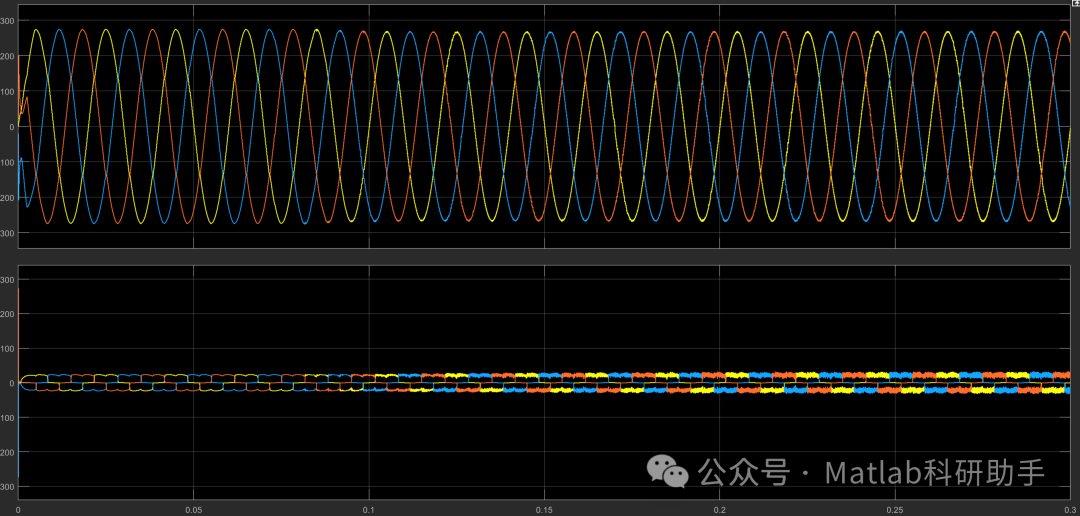Viewport: 1080px width, 516px height.
Task: Select the upper plot with large three-phase sinusoids
Action: (544, 127)
